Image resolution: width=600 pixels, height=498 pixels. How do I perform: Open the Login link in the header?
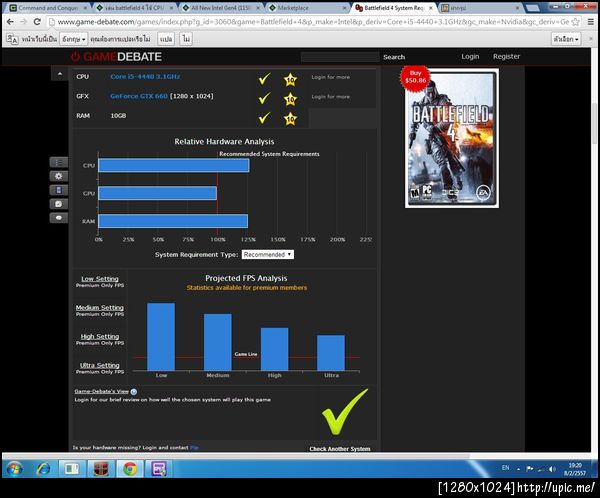(470, 57)
